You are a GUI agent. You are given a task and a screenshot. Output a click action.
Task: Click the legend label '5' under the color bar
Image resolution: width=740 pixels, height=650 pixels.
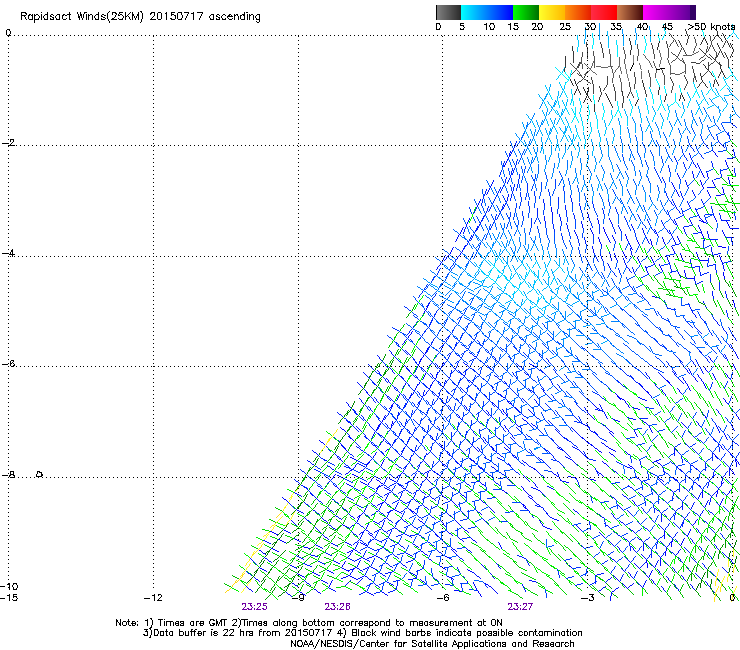click(462, 26)
